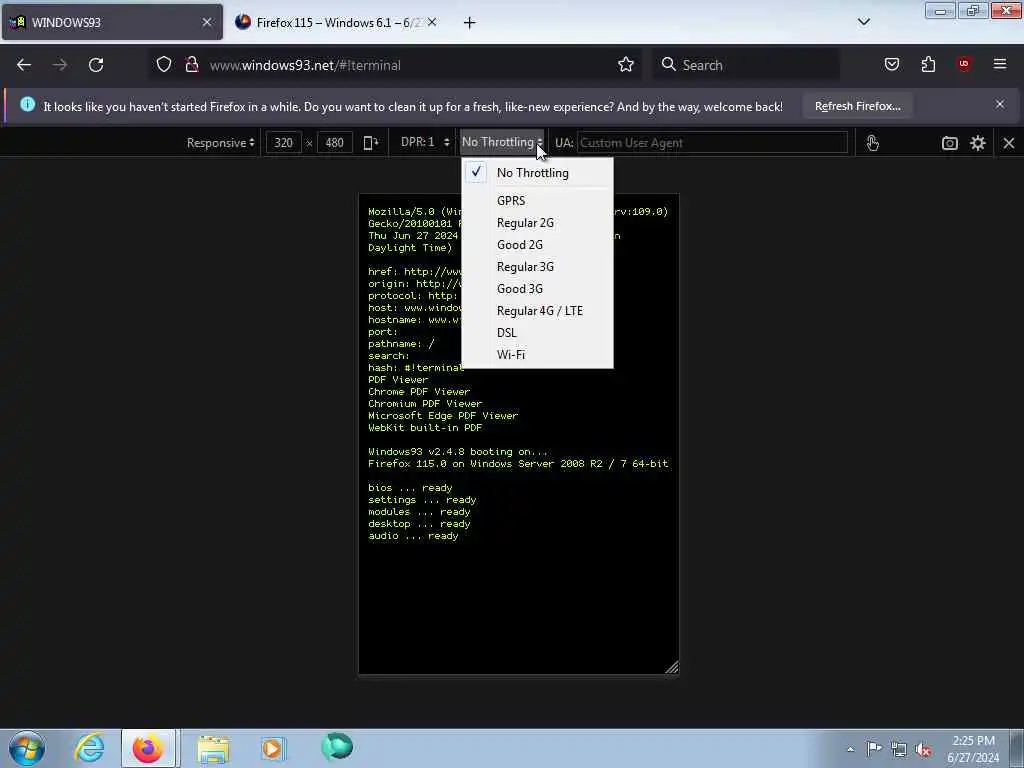The height and width of the screenshot is (768, 1024).
Task: Click the URL address bar
Action: point(394,65)
